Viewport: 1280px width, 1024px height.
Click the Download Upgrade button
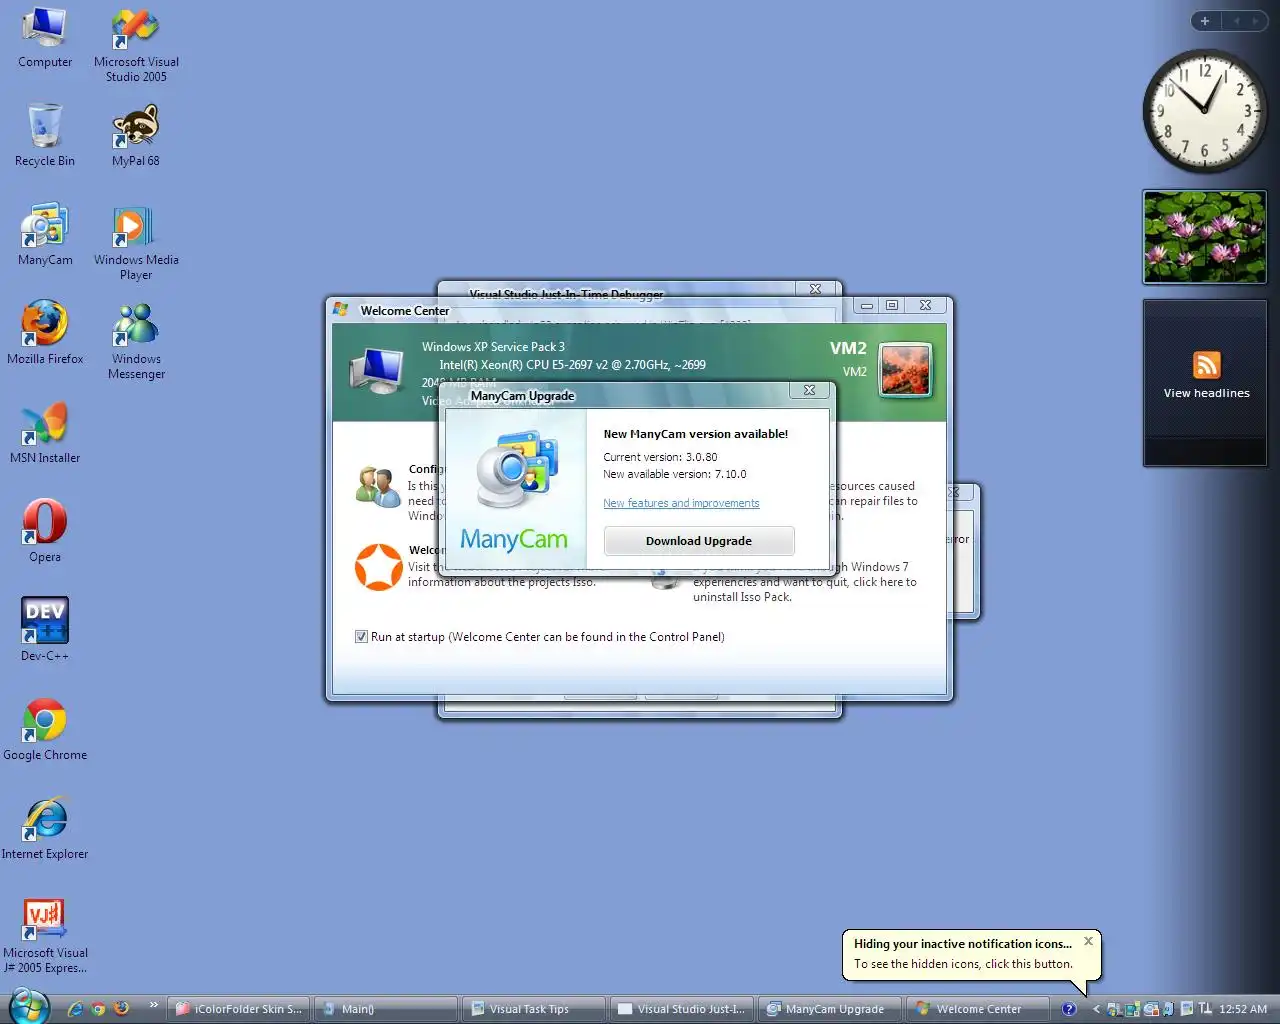tap(699, 541)
